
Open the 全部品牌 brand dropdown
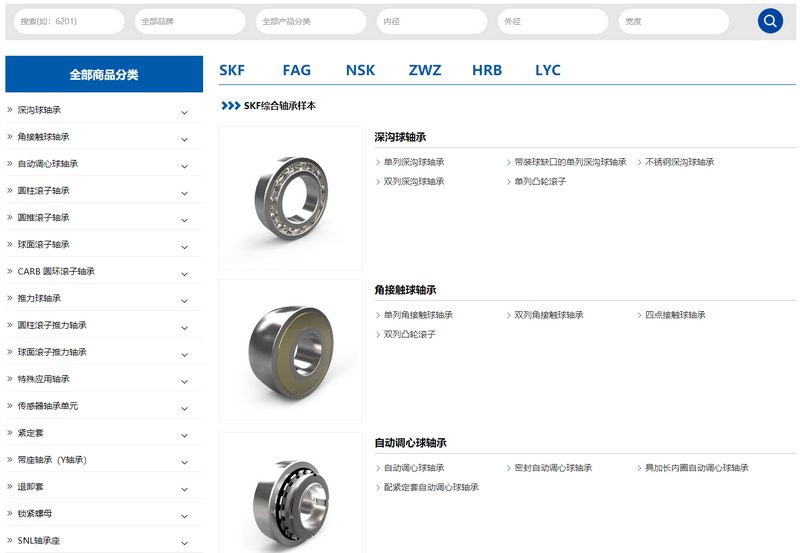point(190,21)
